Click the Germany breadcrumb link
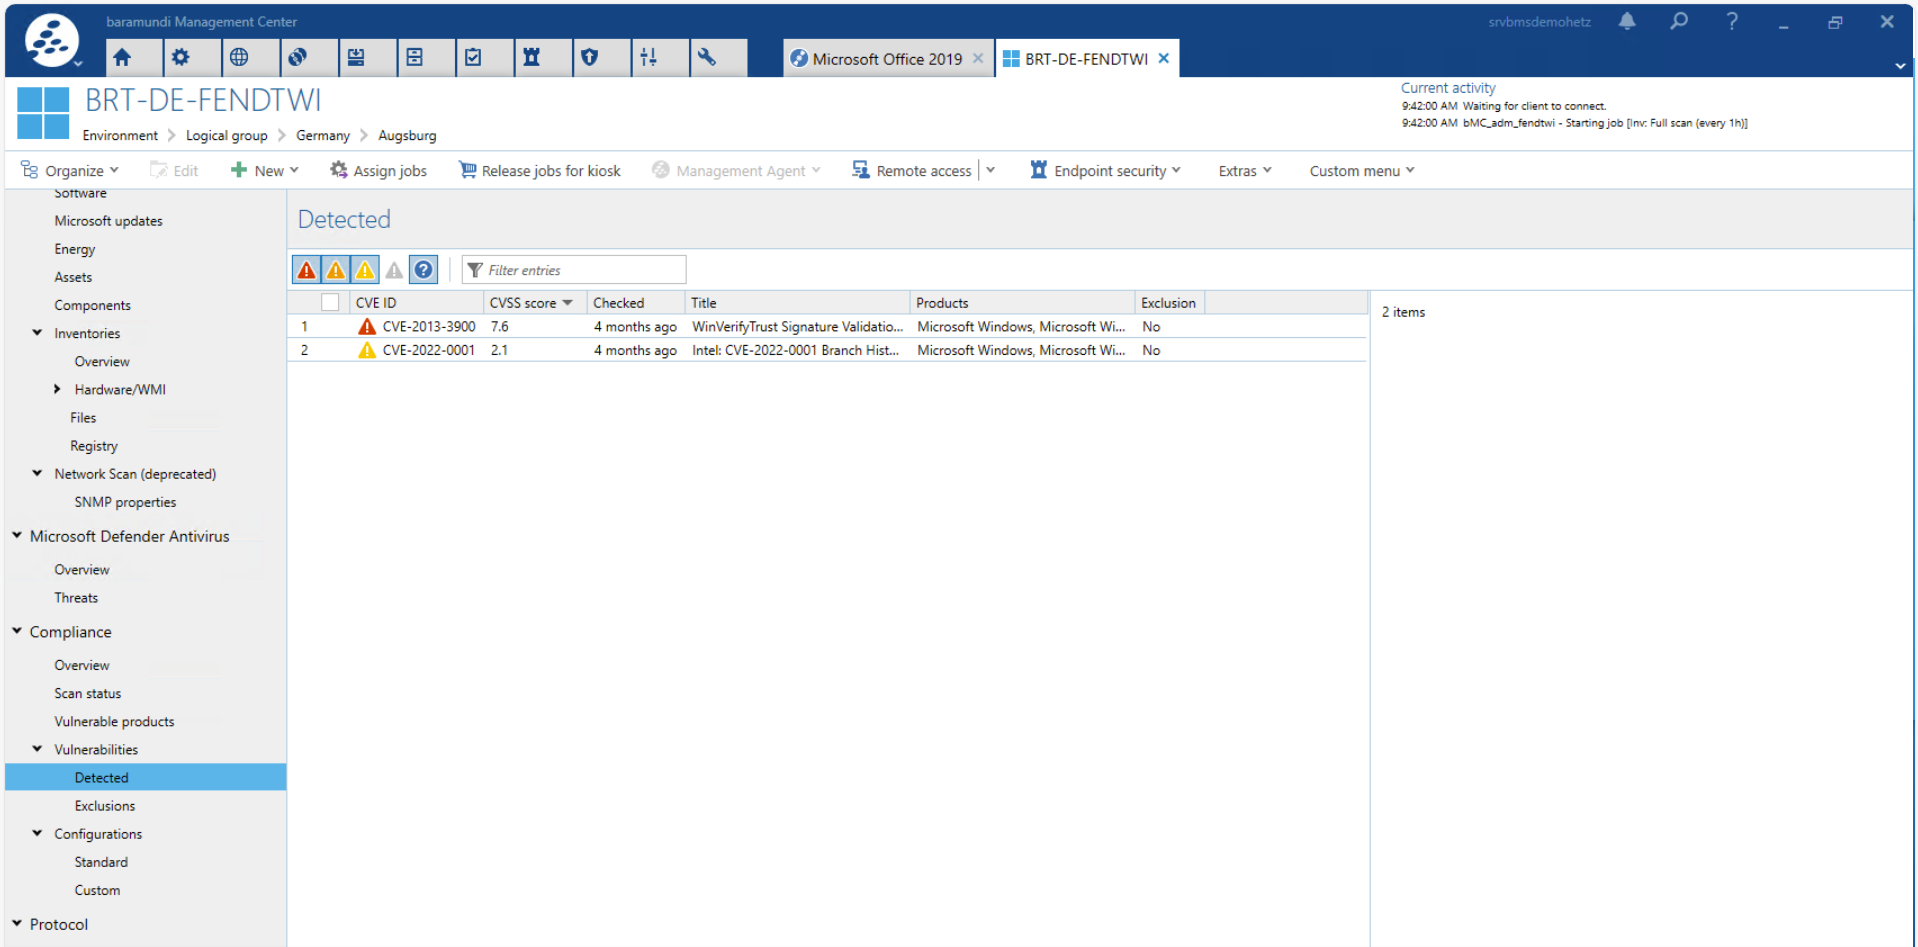This screenshot has width=1918, height=947. coord(322,136)
